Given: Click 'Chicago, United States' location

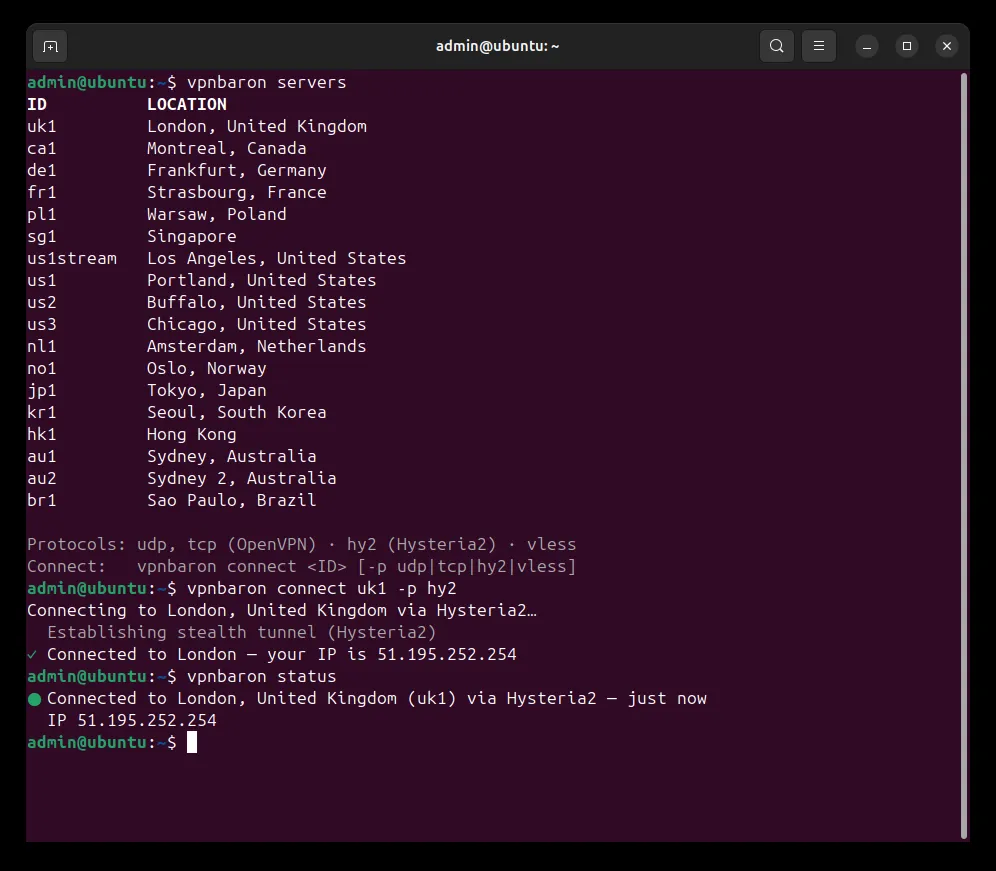Looking at the screenshot, I should pyautogui.click(x=257, y=325).
